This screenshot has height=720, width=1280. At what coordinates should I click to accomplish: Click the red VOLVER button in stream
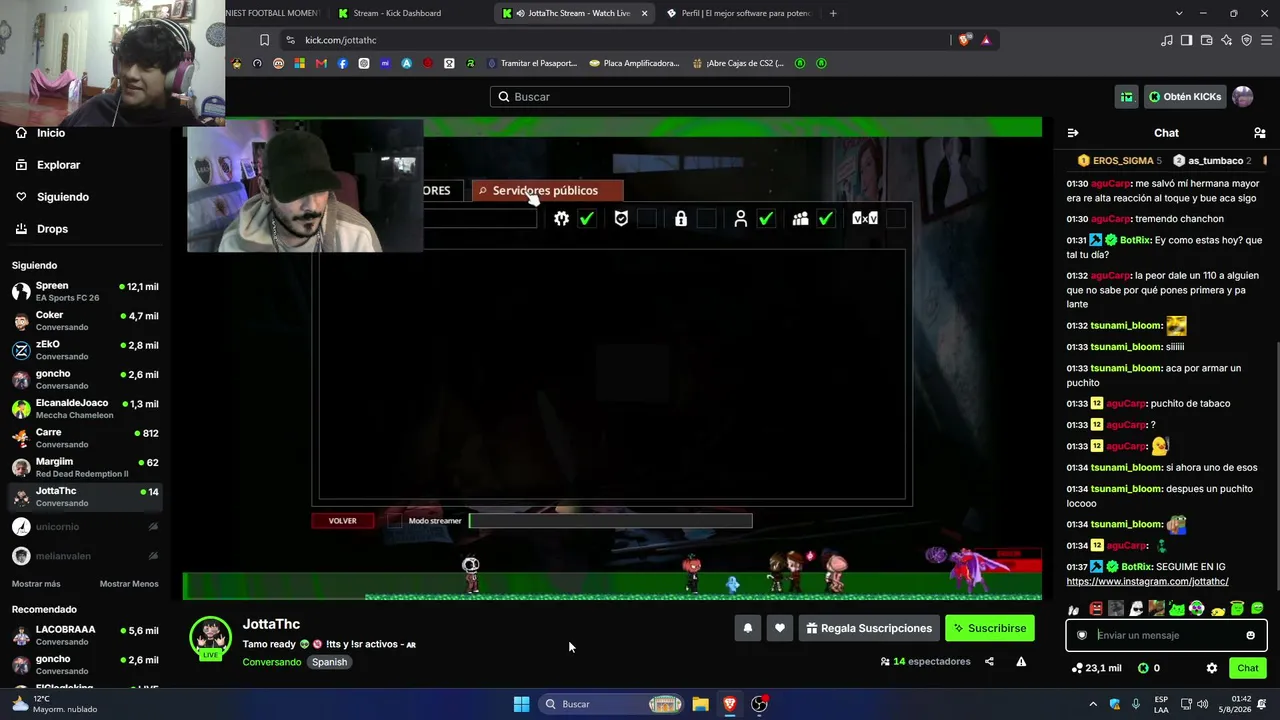pos(342,521)
